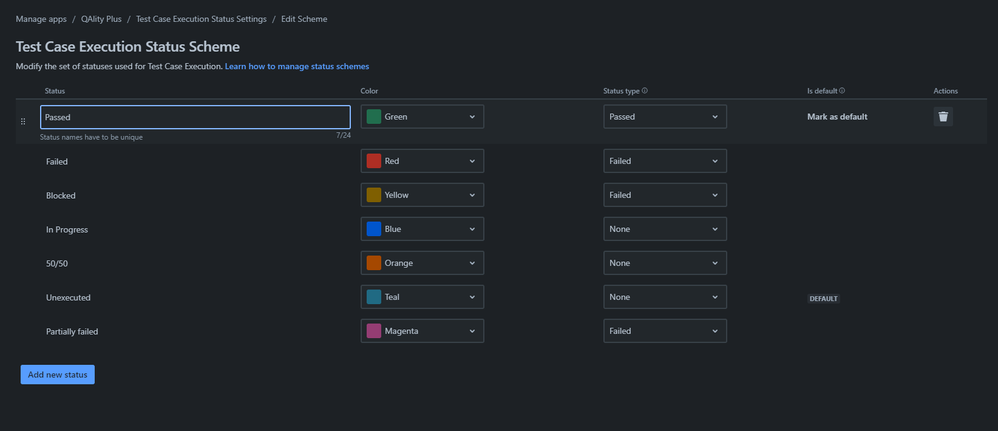Open status type dropdown for 50/50 row
This screenshot has width=998, height=431.
665,263
